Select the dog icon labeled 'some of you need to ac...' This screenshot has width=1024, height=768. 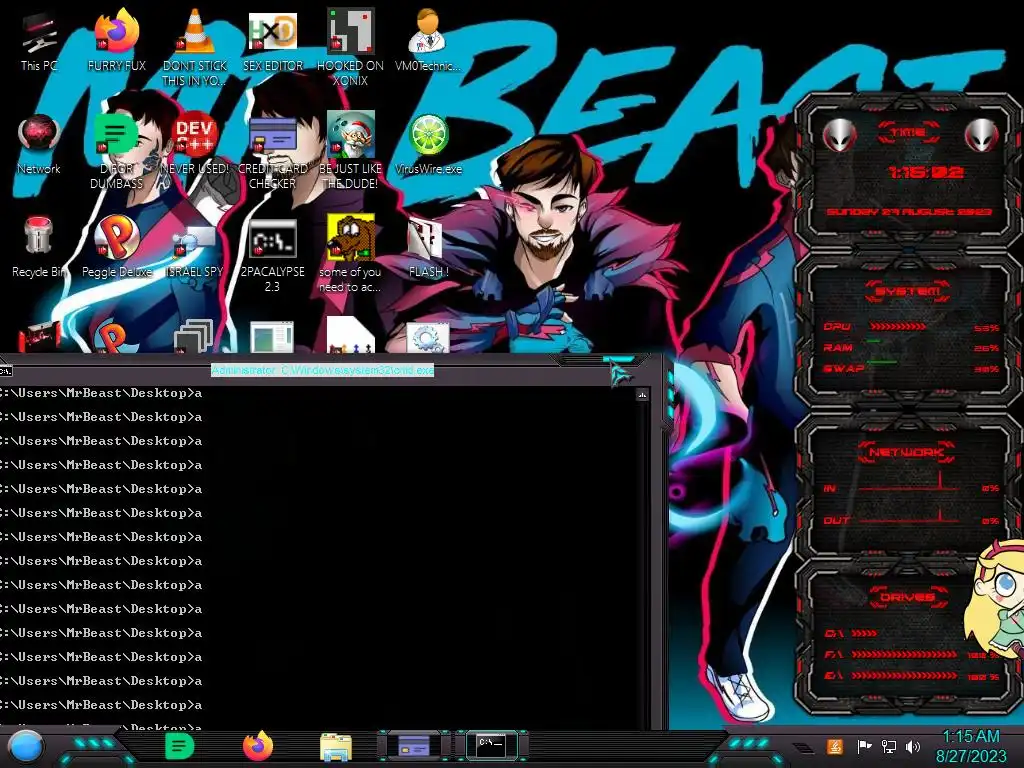350,253
